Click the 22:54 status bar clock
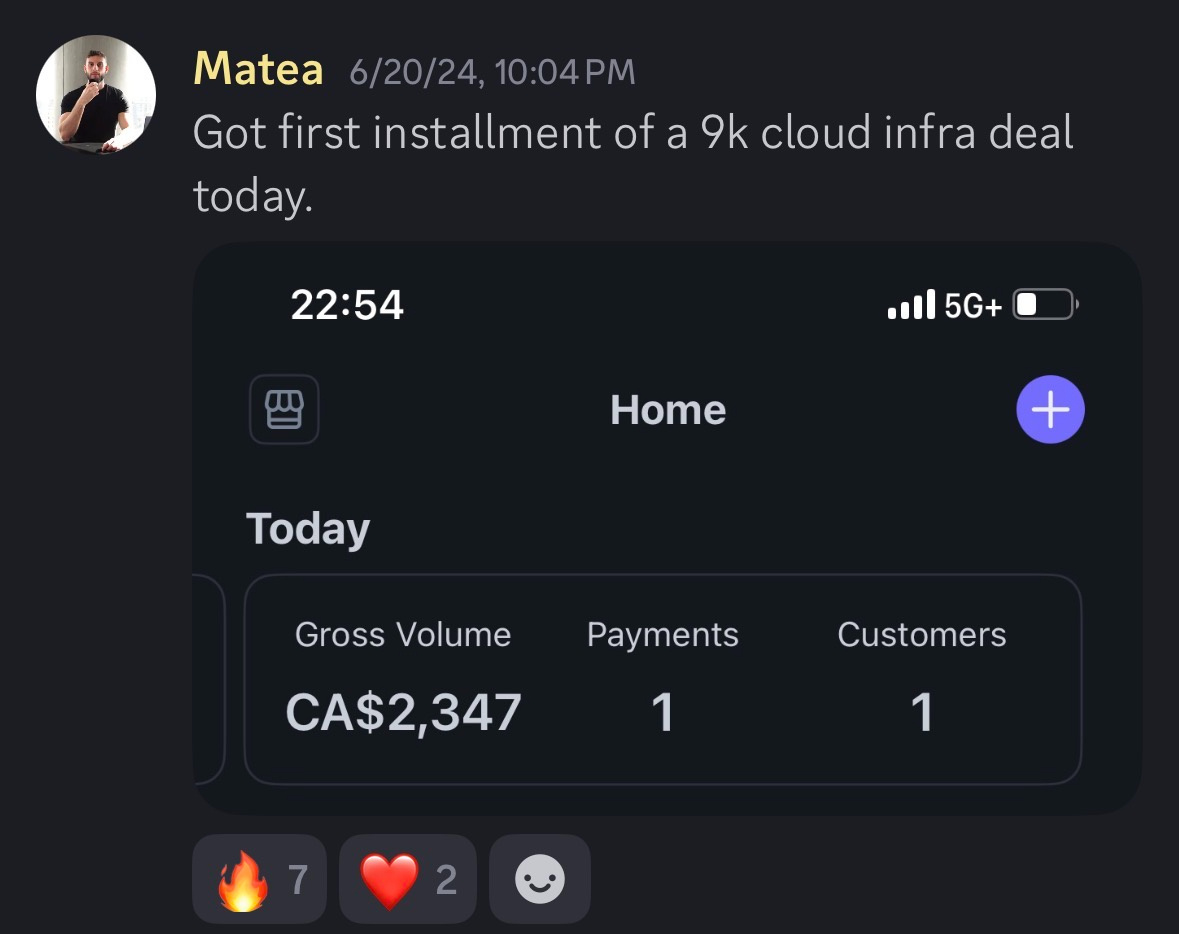Viewport: 1179px width, 934px height. (x=347, y=304)
